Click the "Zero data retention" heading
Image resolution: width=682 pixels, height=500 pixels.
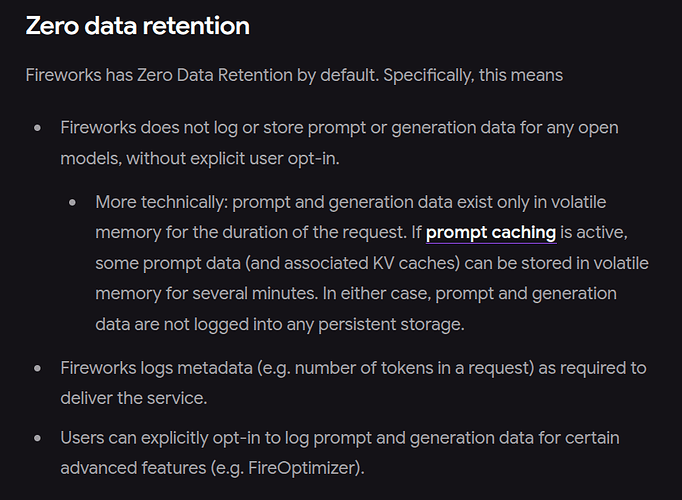(x=137, y=26)
